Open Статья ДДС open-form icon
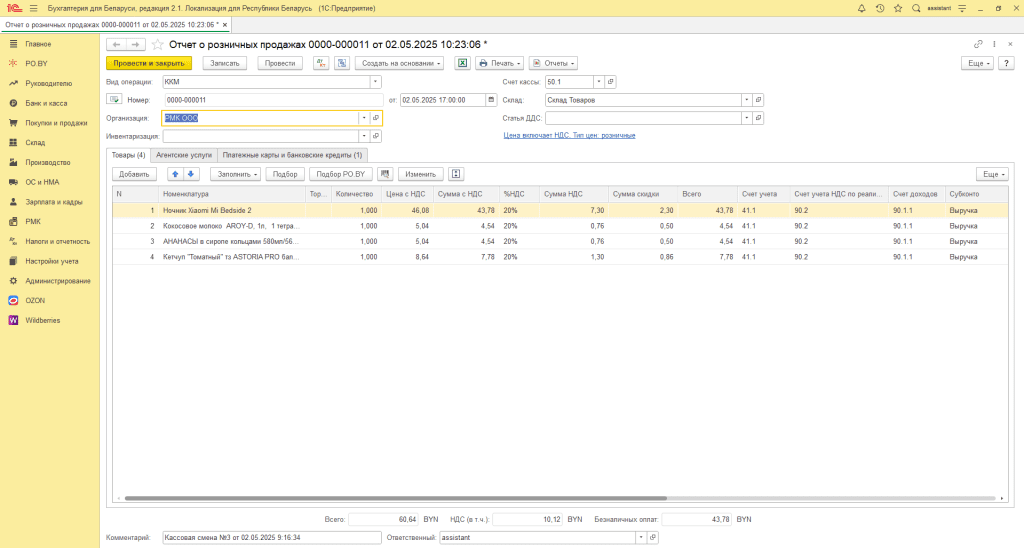Image resolution: width=1024 pixels, height=548 pixels. (x=758, y=118)
